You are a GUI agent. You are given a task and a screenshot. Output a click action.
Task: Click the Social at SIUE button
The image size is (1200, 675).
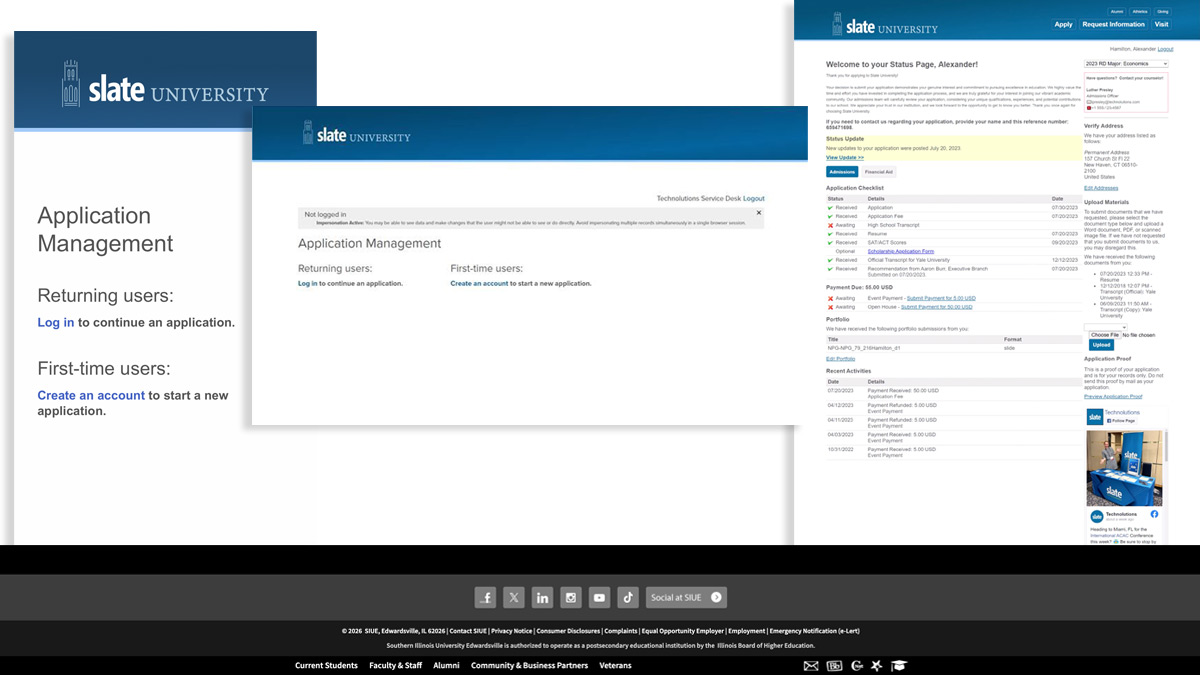[x=686, y=598]
